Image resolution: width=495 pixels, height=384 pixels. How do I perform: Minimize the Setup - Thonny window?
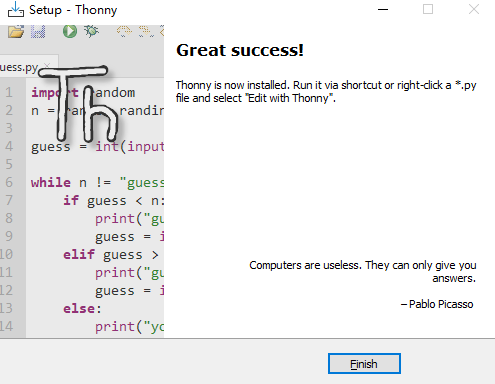point(383,9)
